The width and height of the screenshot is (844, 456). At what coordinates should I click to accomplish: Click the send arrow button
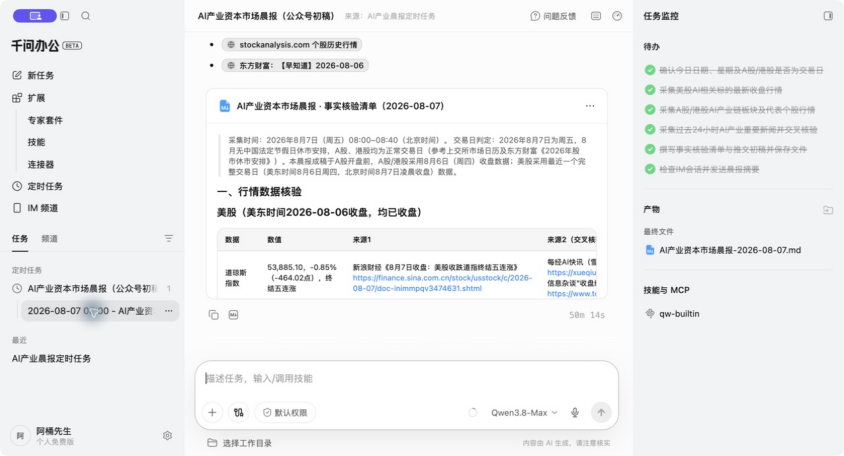click(601, 412)
